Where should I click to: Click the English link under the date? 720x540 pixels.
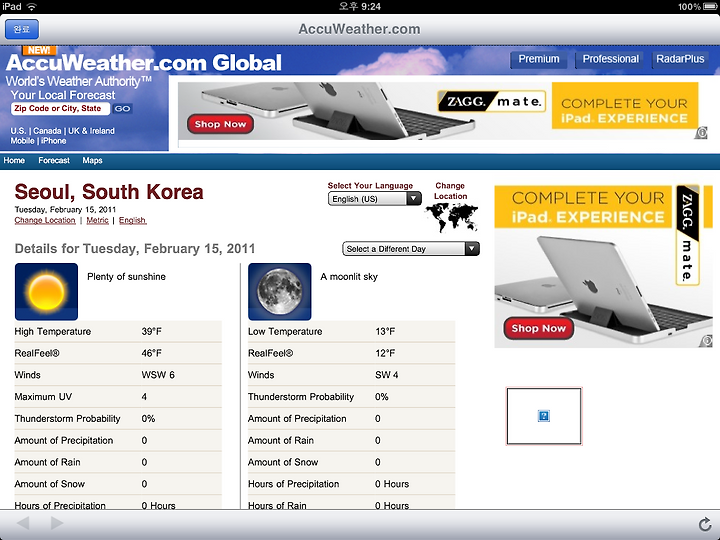click(133, 220)
